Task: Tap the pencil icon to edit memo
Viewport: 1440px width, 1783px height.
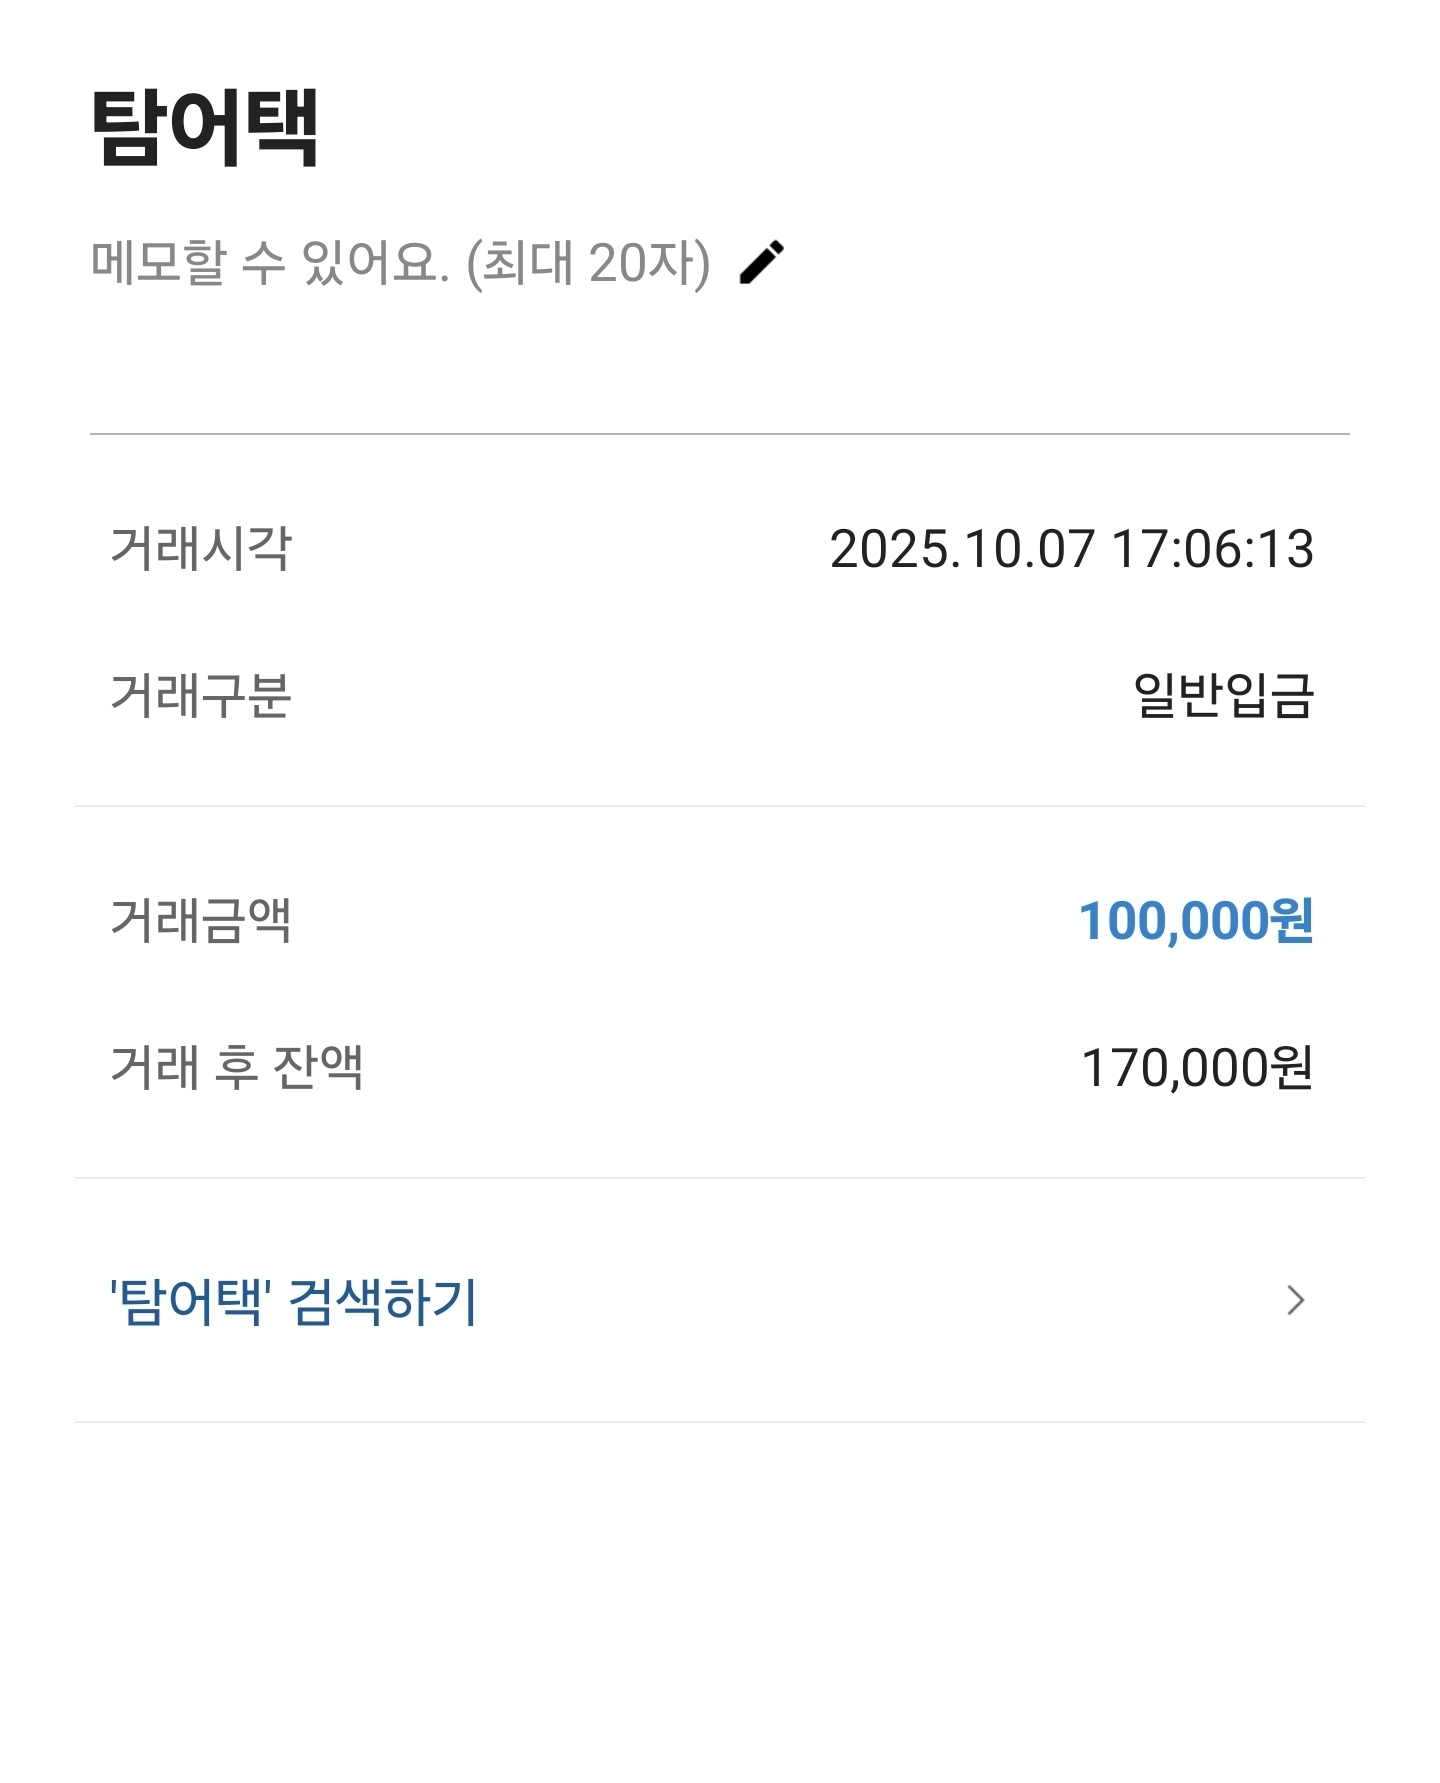Action: [762, 263]
